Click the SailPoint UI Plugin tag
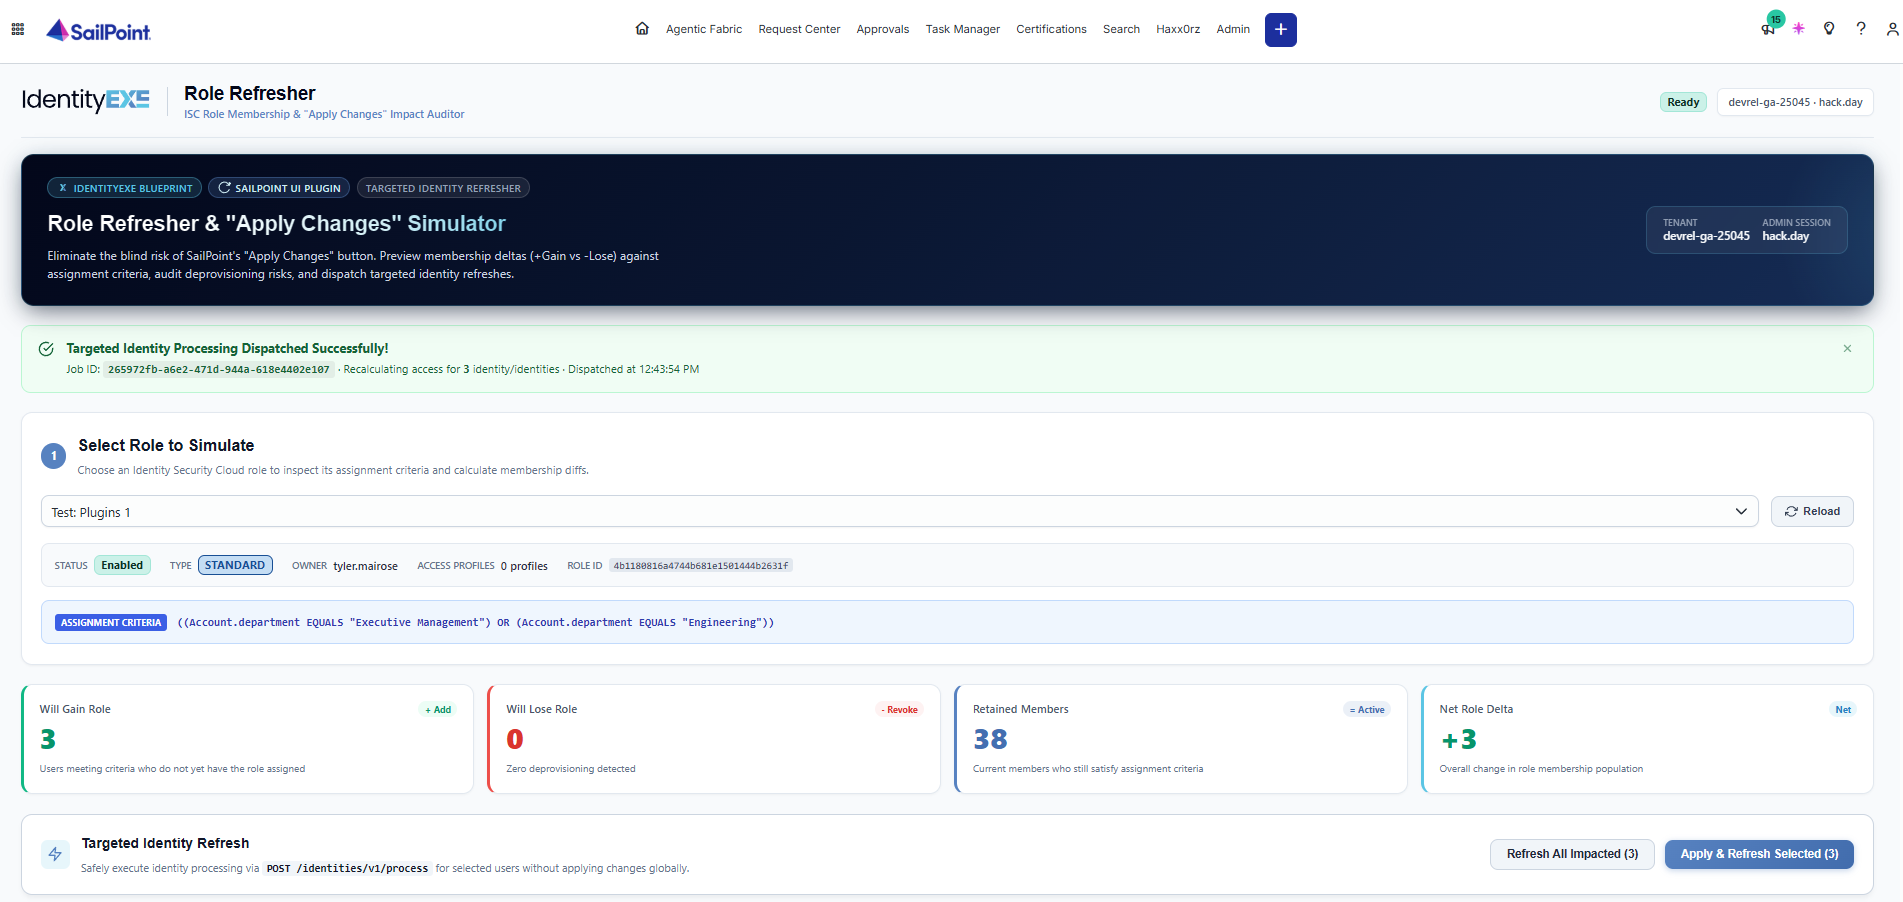The height and width of the screenshot is (902, 1903). 280,188
